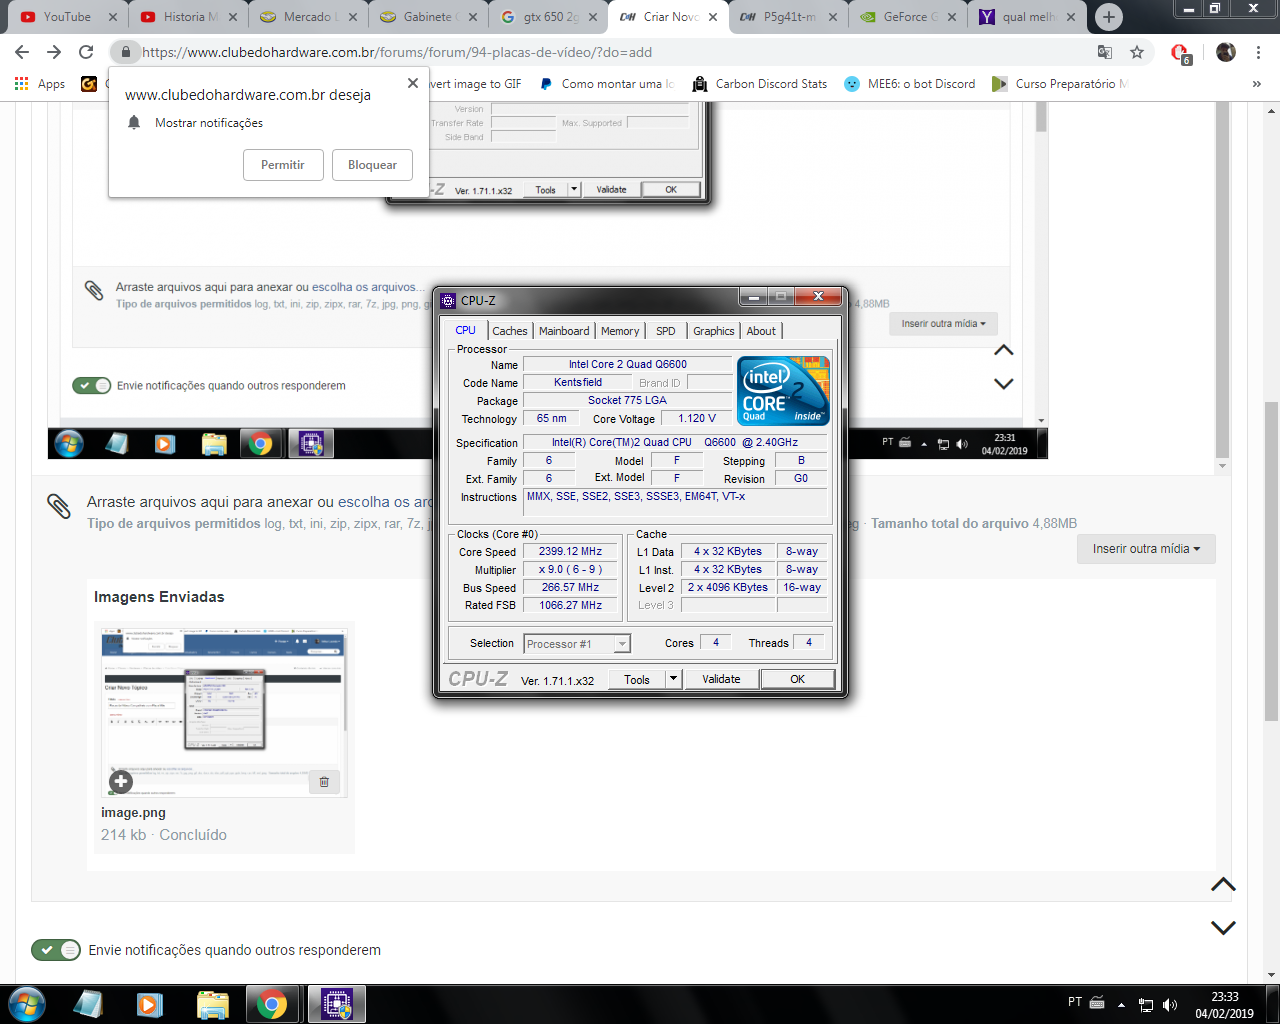Image resolution: width=1280 pixels, height=1024 pixels.
Task: Switch to the 'qual melh' Yahoo tab
Action: [1029, 17]
